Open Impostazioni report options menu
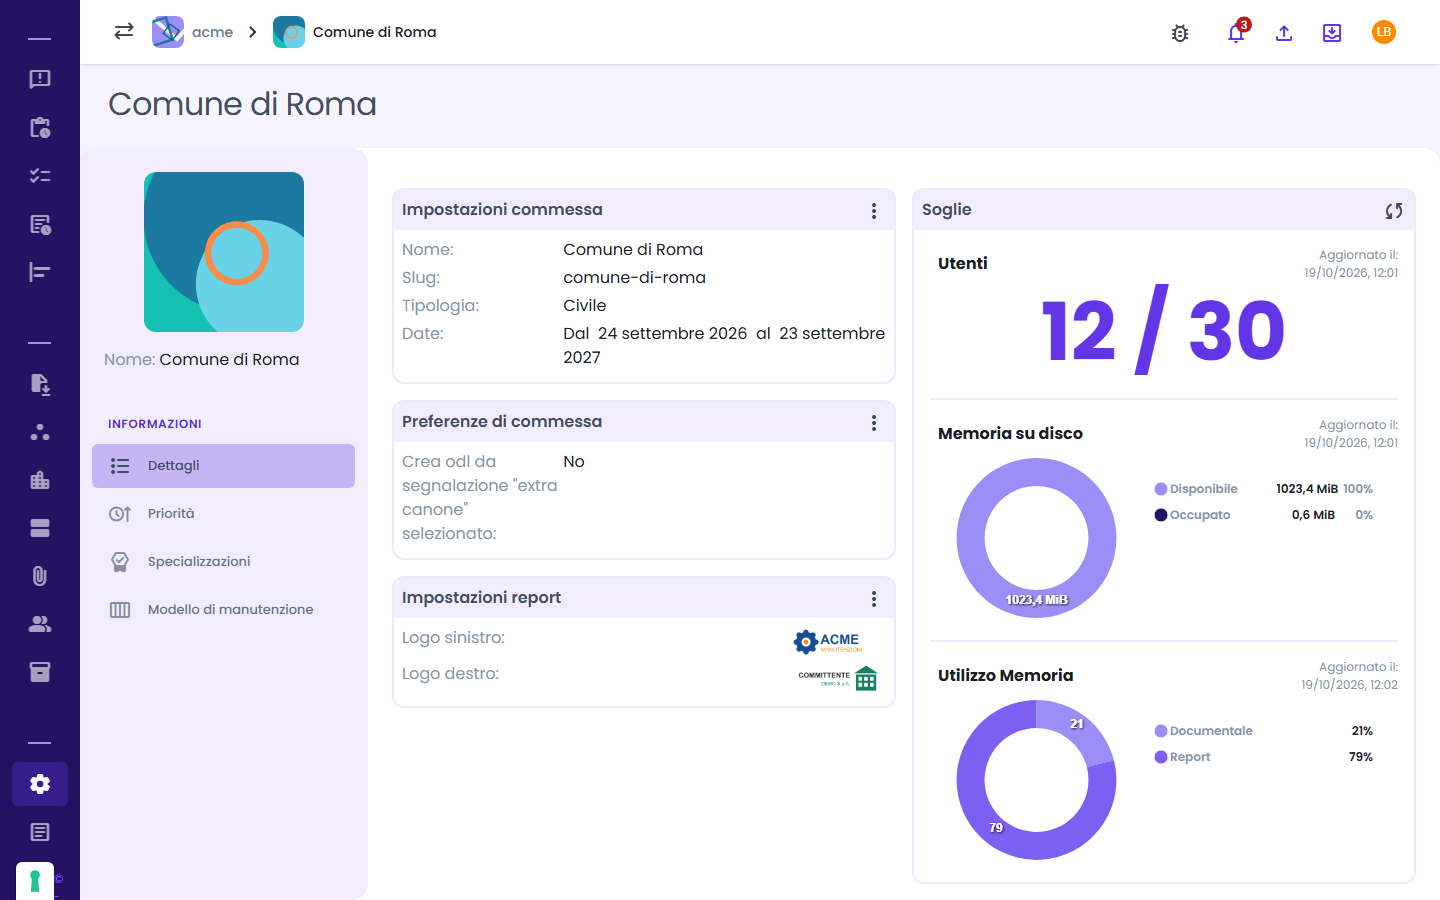Image resolution: width=1440 pixels, height=900 pixels. pos(874,599)
